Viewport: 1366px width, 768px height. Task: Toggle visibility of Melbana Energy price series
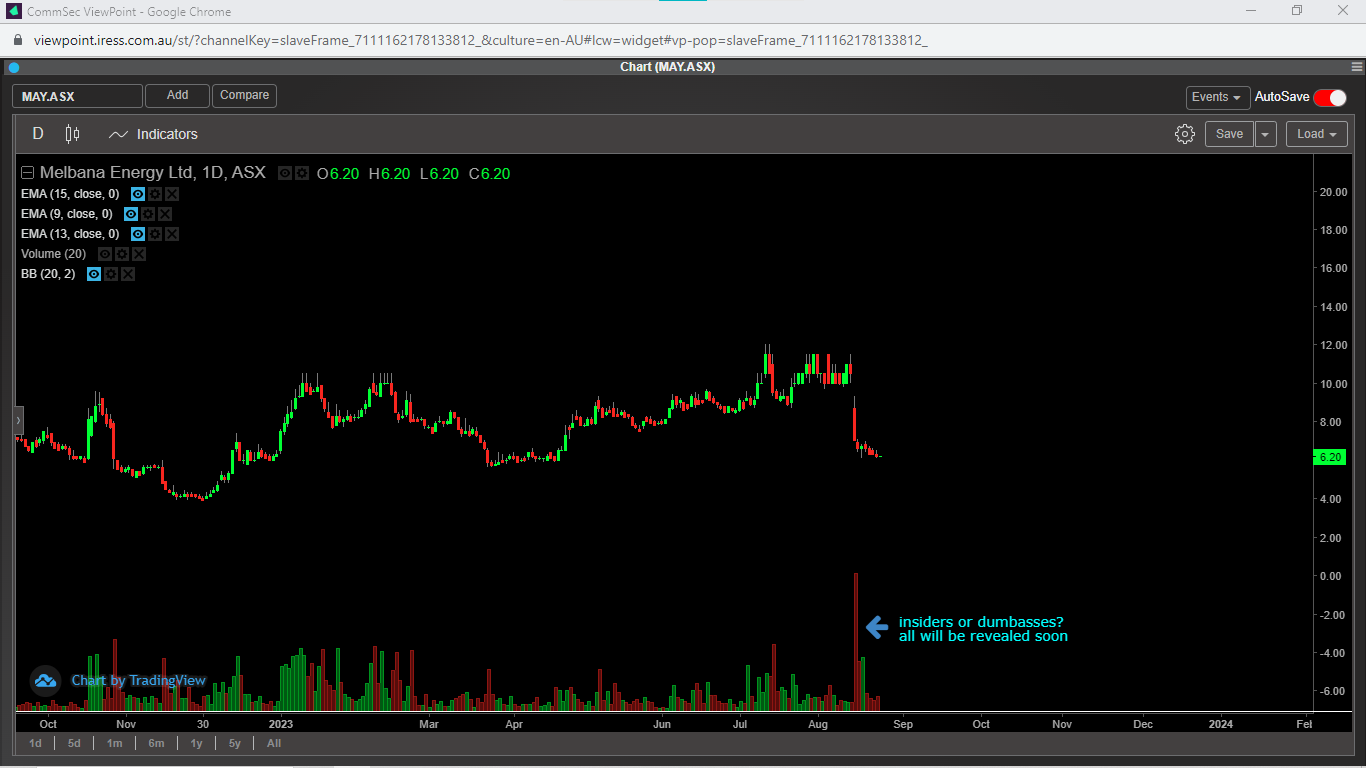pyautogui.click(x=285, y=173)
